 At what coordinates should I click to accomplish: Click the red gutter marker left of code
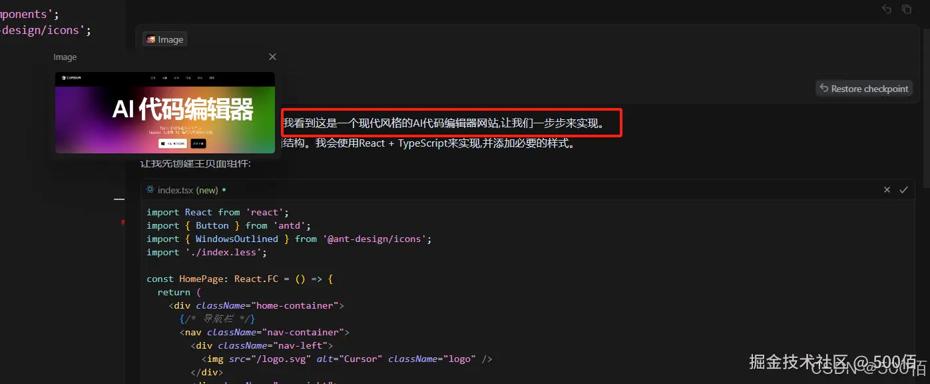tap(123, 222)
